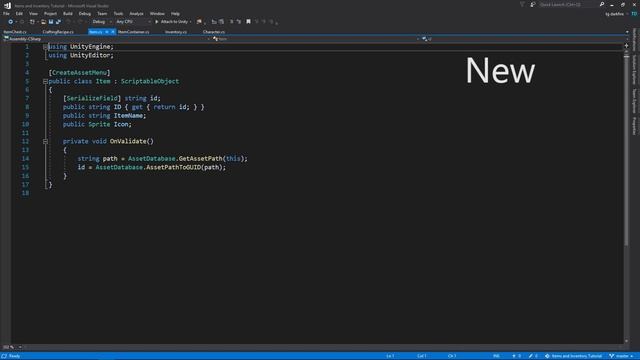Switch to the Inventory.cs tab

click(176, 32)
